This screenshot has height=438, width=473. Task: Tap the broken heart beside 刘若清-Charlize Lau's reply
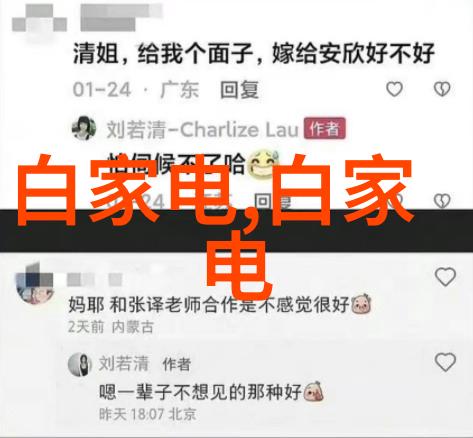pos(442,201)
